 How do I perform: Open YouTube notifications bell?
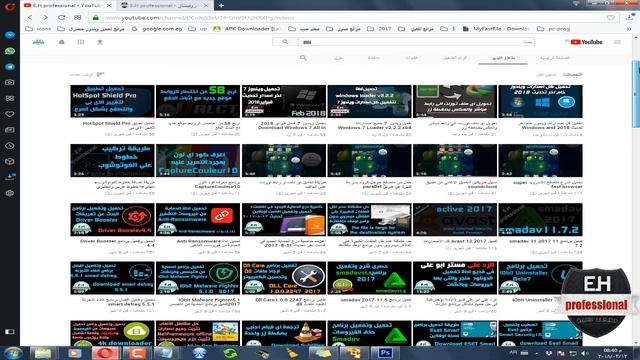tap(62, 42)
